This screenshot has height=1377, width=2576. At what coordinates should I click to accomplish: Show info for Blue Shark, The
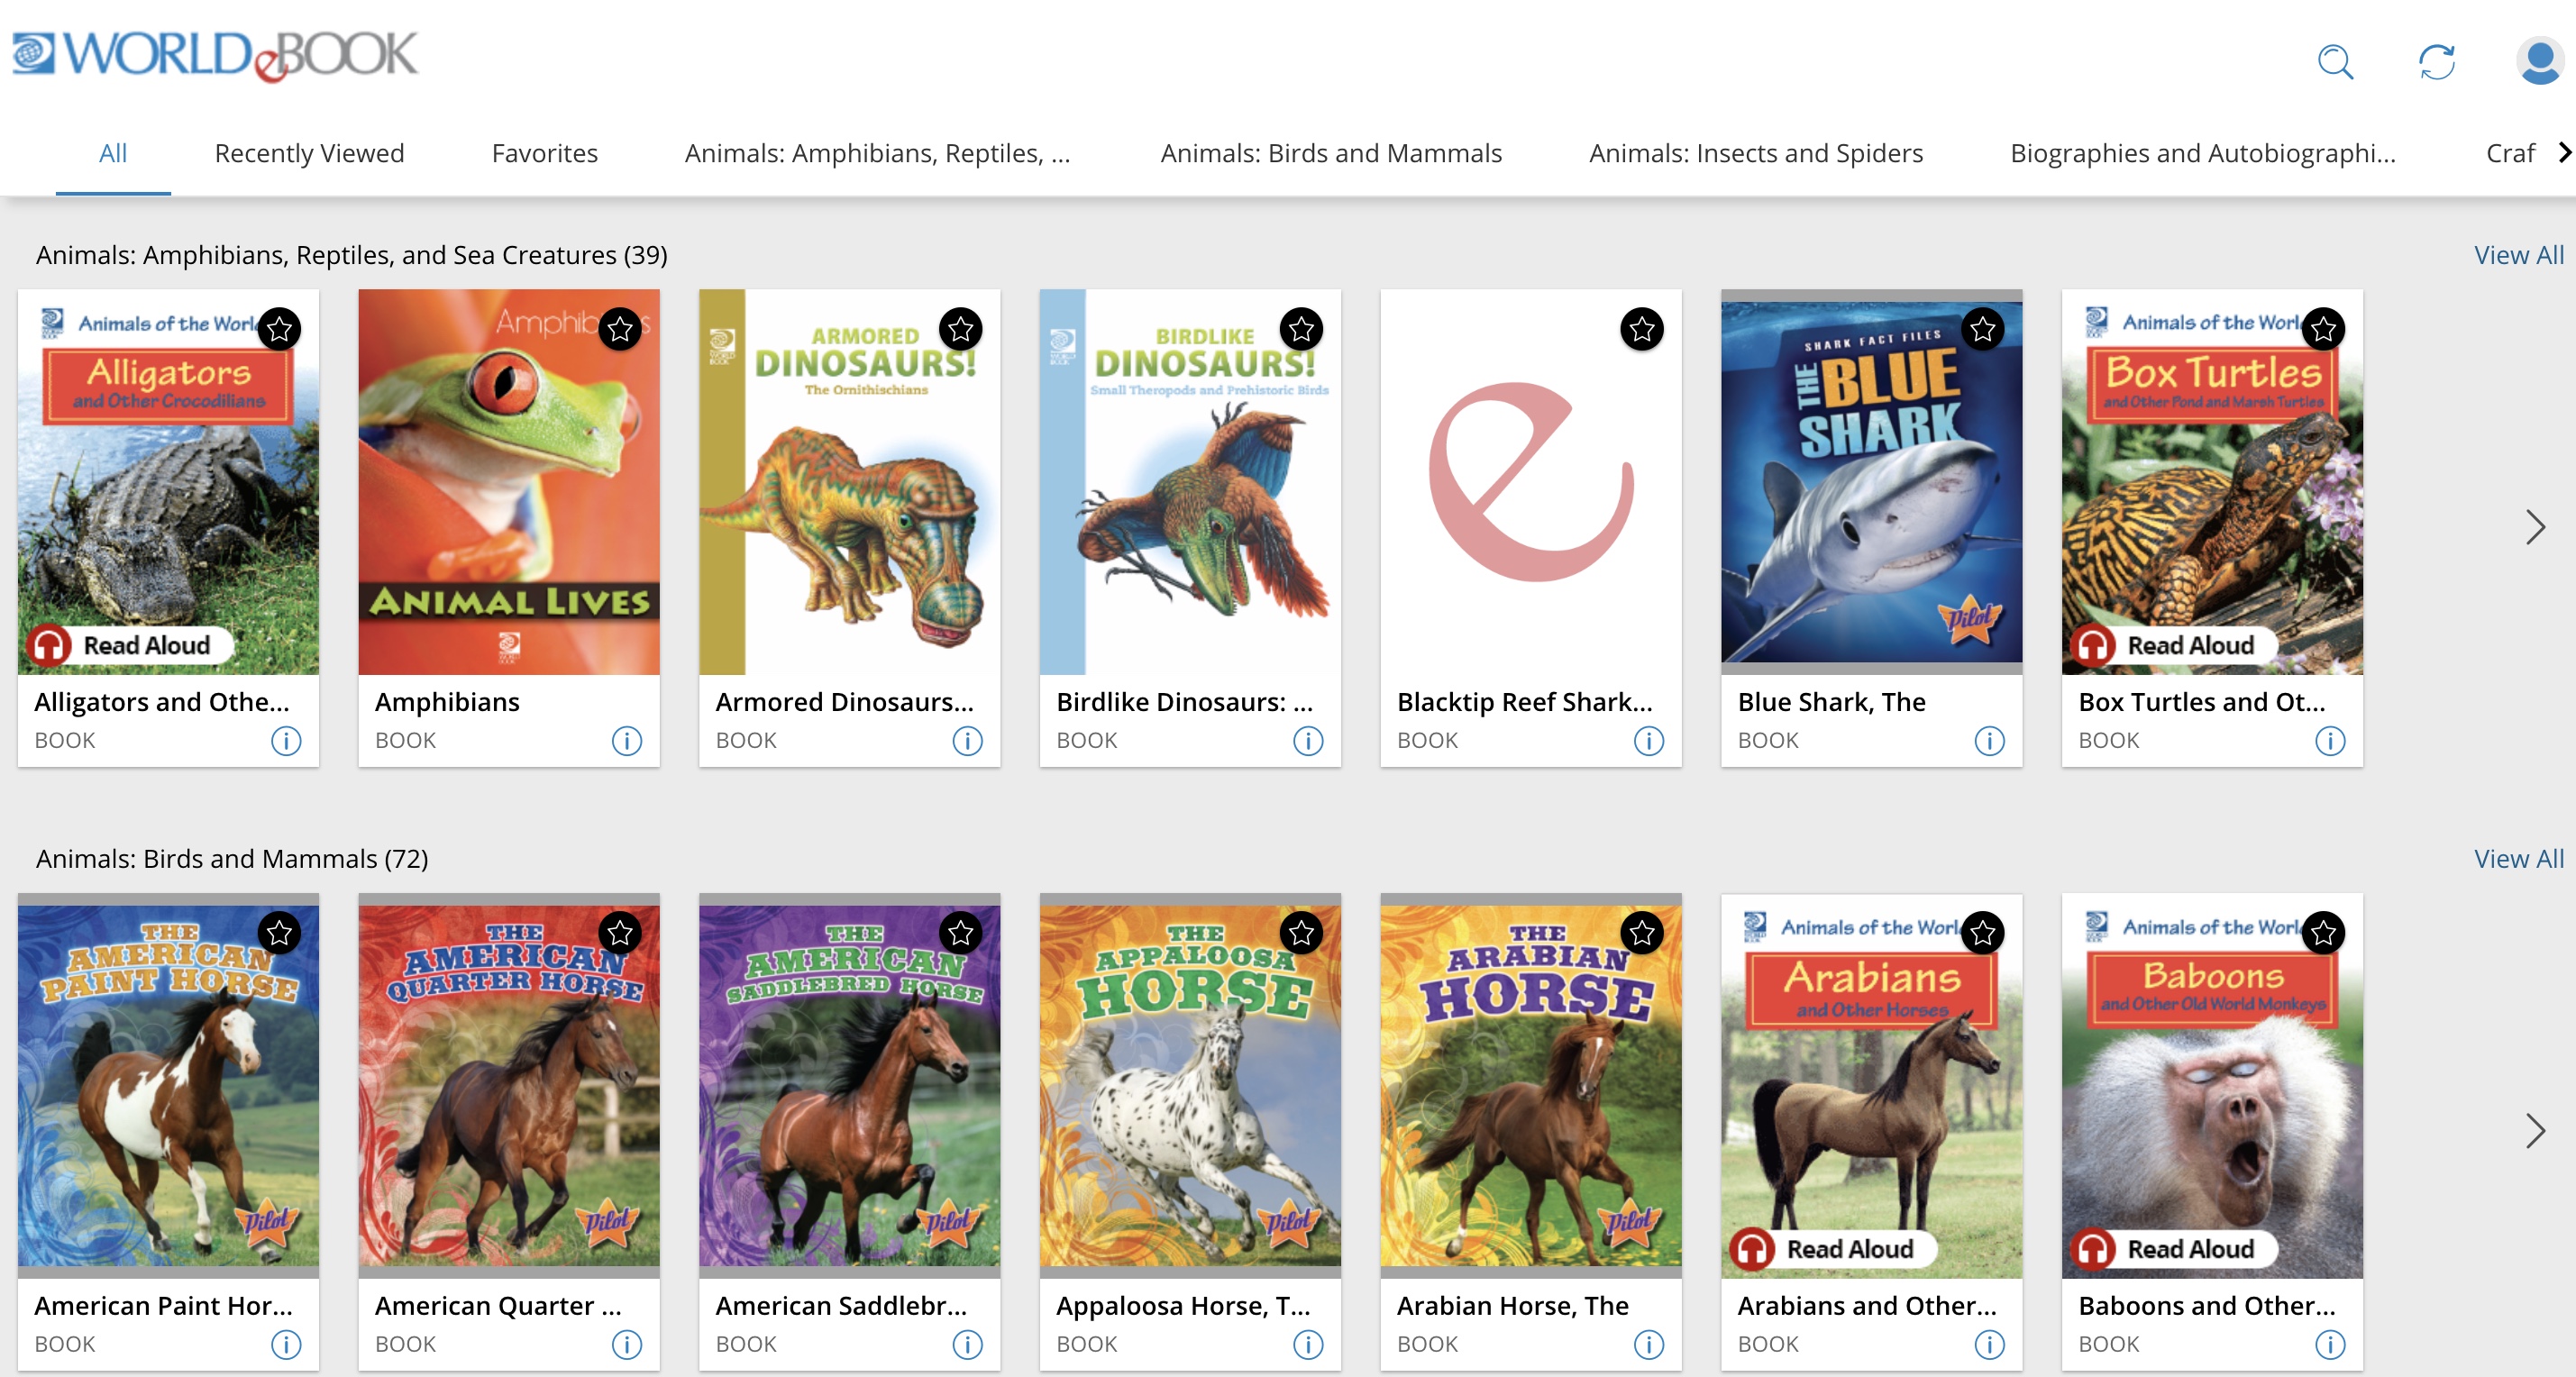pos(1989,741)
